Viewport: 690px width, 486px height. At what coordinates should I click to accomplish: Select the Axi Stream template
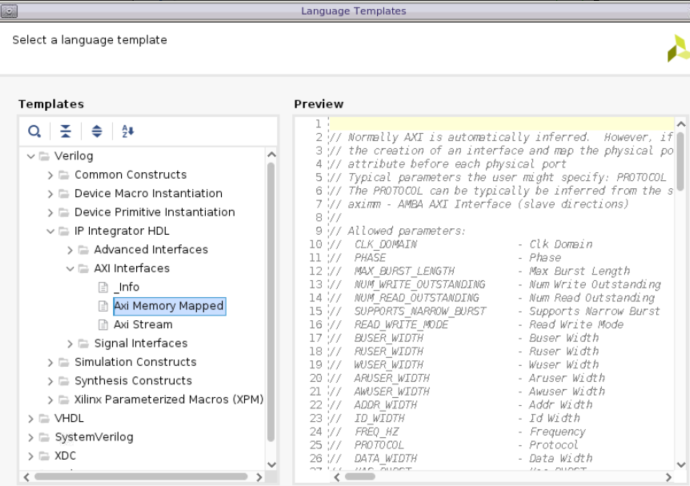pos(143,325)
